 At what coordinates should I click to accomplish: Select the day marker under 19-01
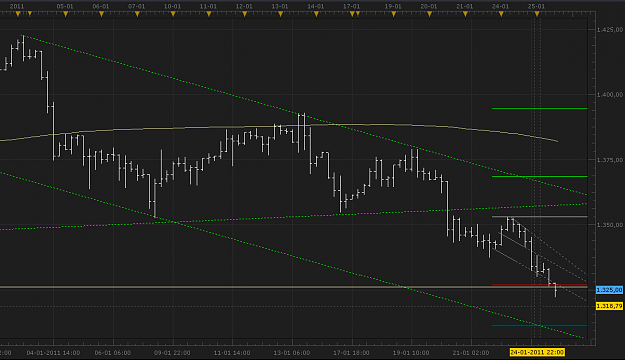coord(394,14)
